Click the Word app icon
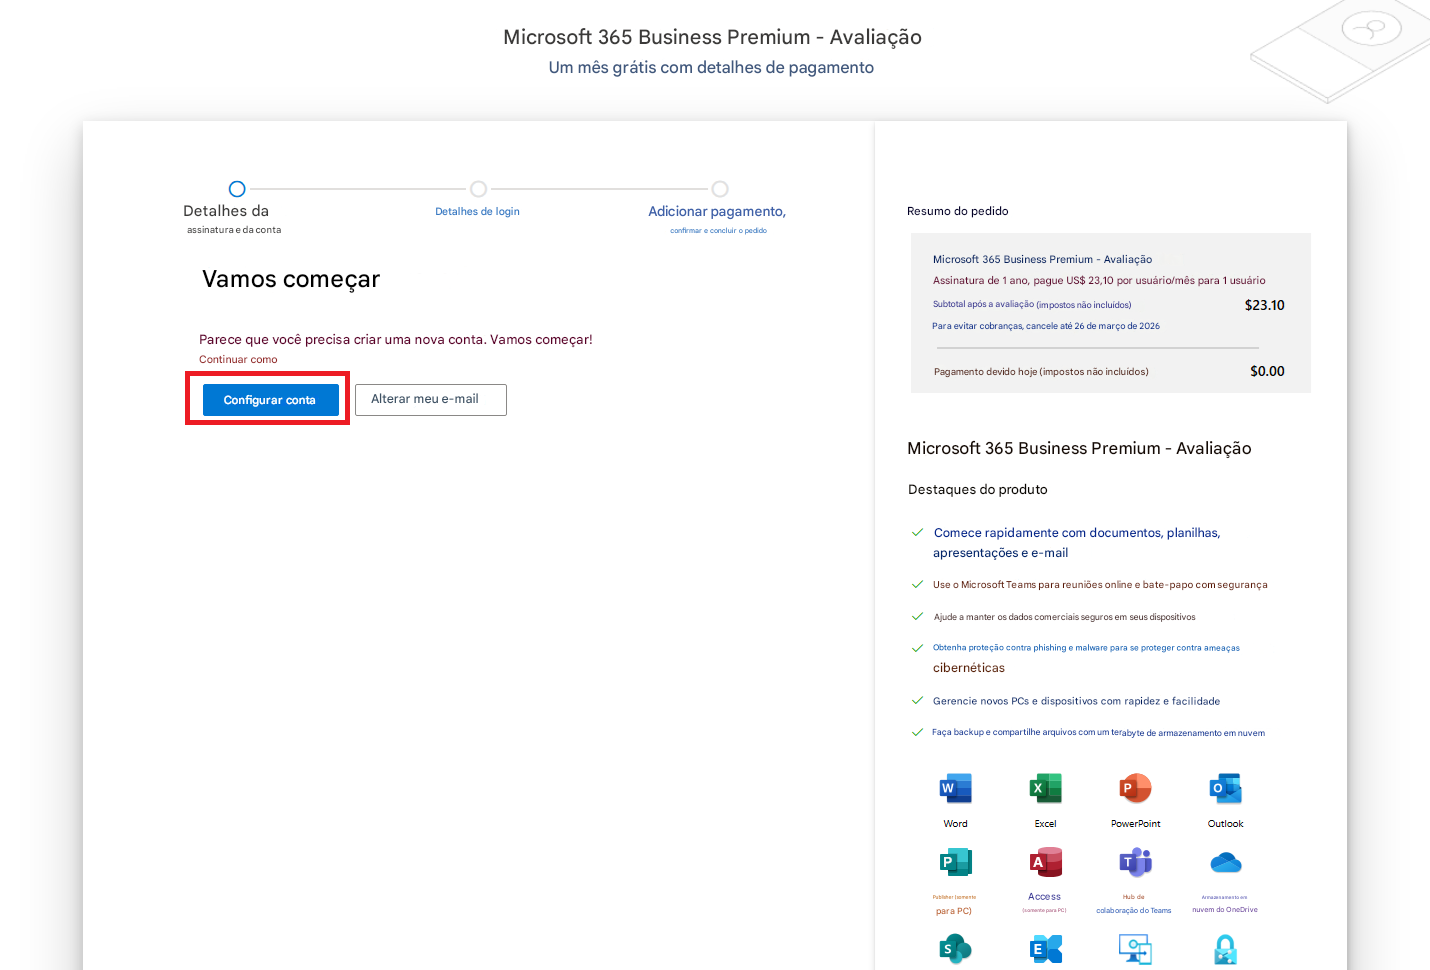Image resolution: width=1430 pixels, height=970 pixels. (955, 789)
